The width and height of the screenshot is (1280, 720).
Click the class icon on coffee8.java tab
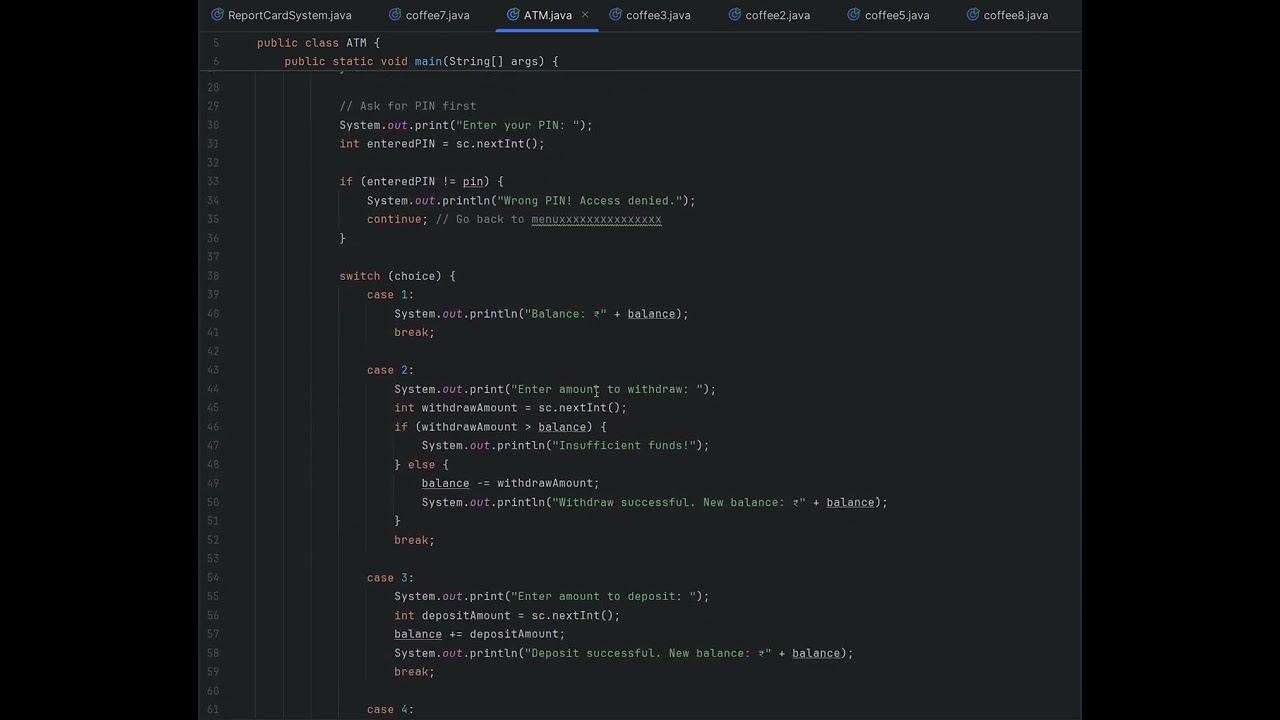pos(973,15)
